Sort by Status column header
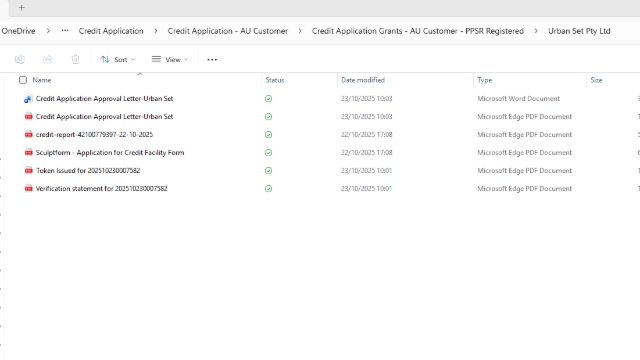Image resolution: width=640 pixels, height=360 pixels. click(275, 80)
